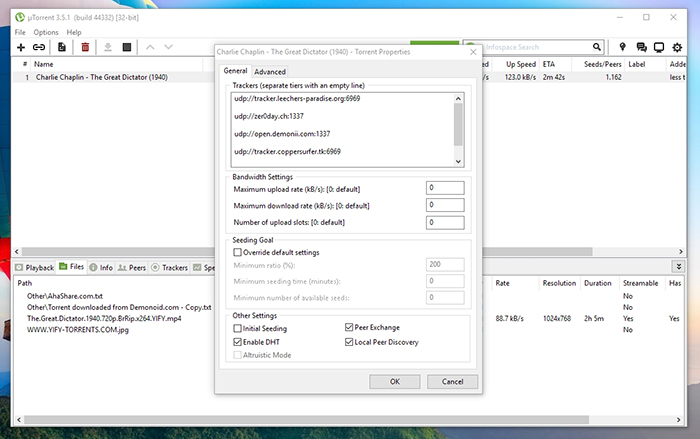The image size is (700, 439).
Task: Click the red Remove Torrent trash icon
Action: tap(85, 47)
